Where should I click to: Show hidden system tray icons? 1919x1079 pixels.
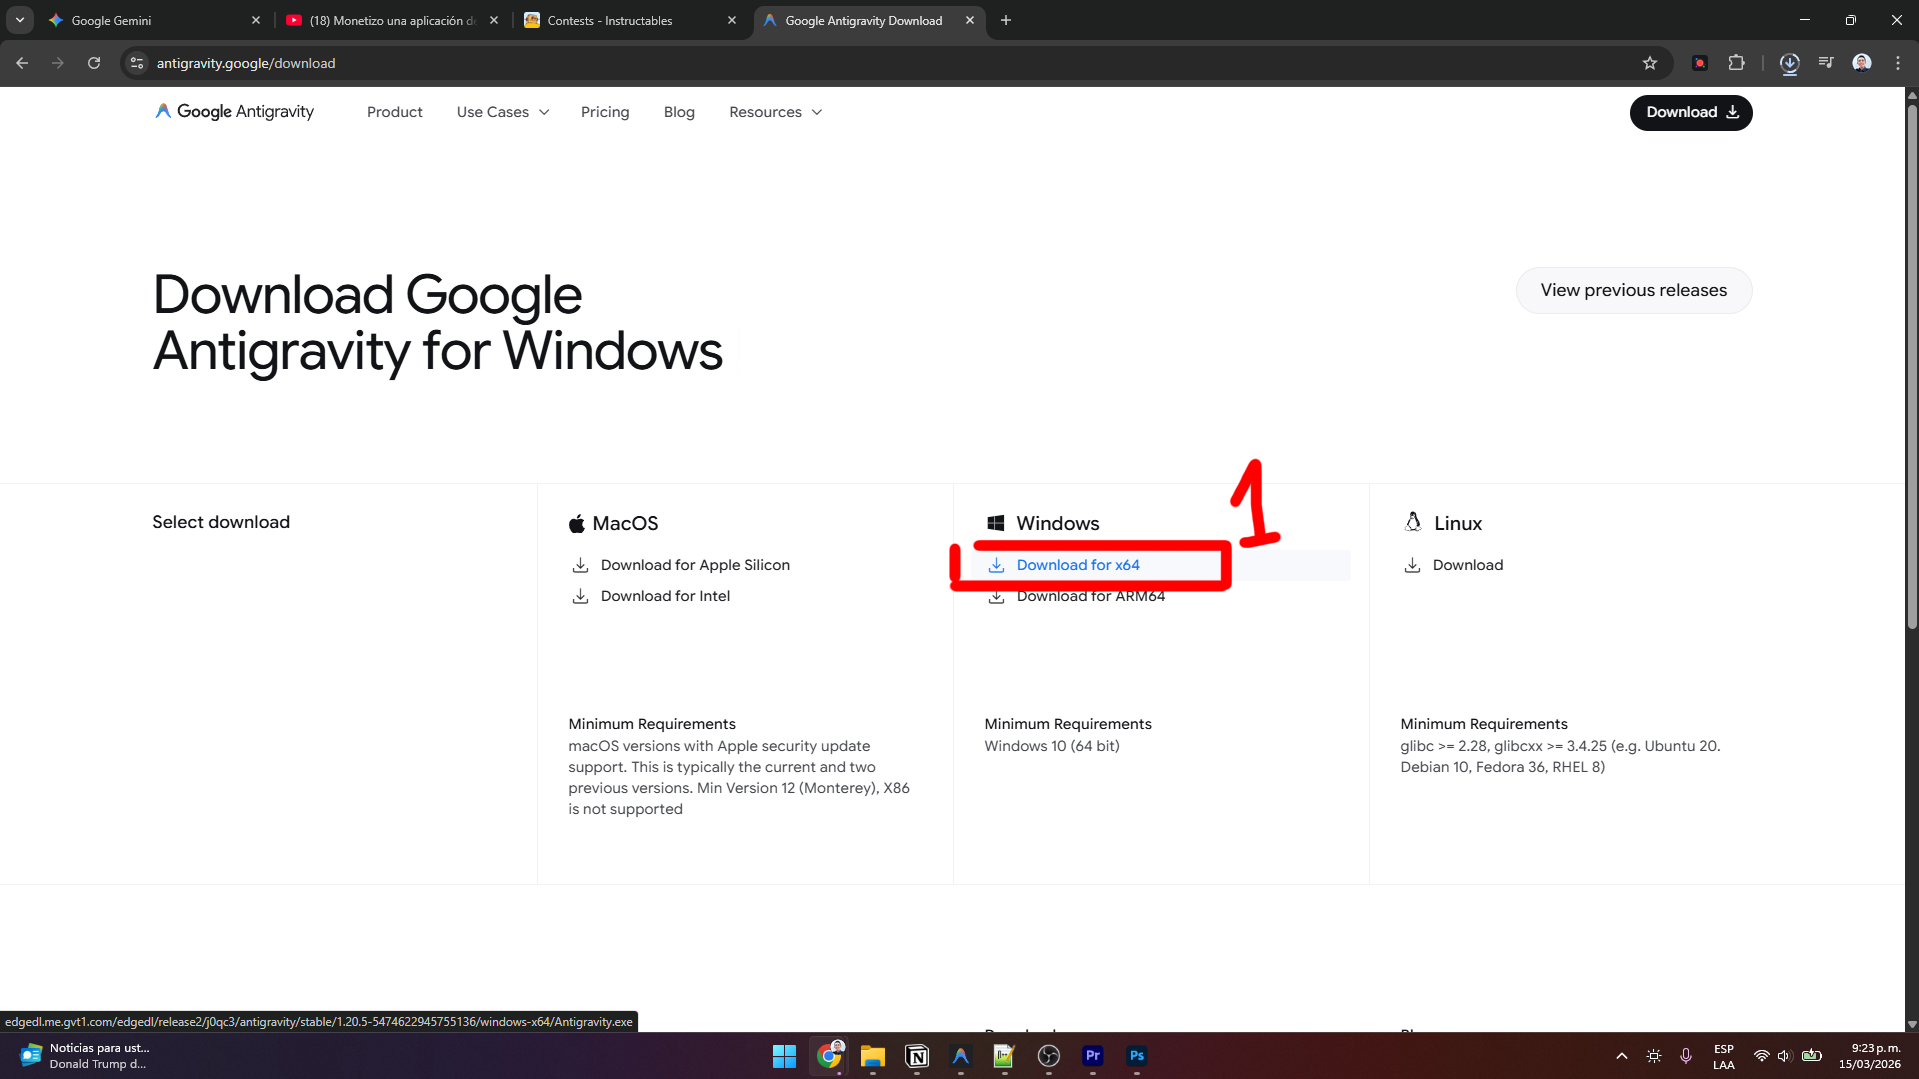pos(1622,1056)
